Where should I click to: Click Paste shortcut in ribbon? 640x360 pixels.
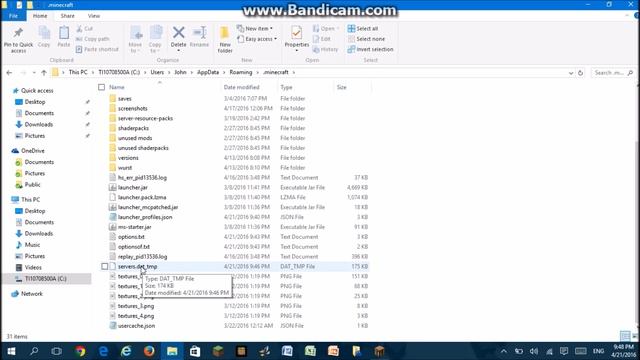tap(97, 49)
